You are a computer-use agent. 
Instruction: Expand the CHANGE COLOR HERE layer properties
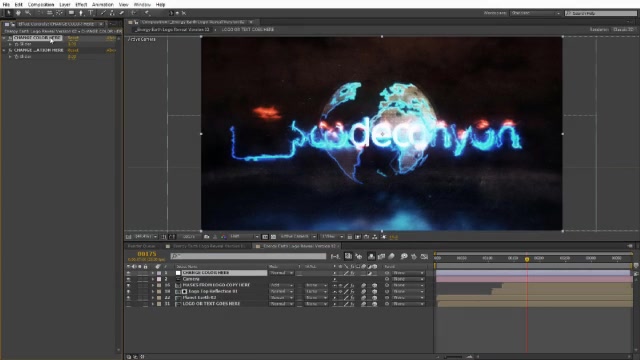click(x=153, y=273)
